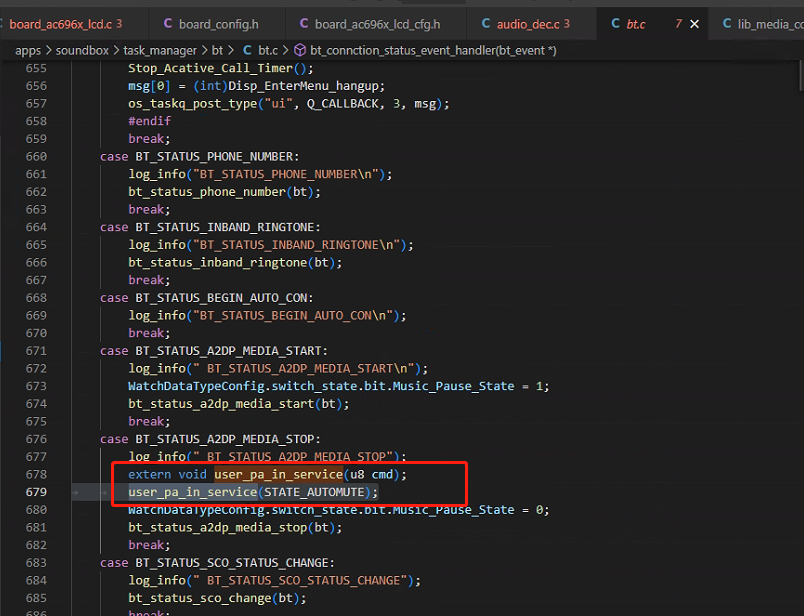804x616 pixels.
Task: Click BT_STATUS_PHONE_NUMBER case label on line 660
Action: (x=214, y=156)
